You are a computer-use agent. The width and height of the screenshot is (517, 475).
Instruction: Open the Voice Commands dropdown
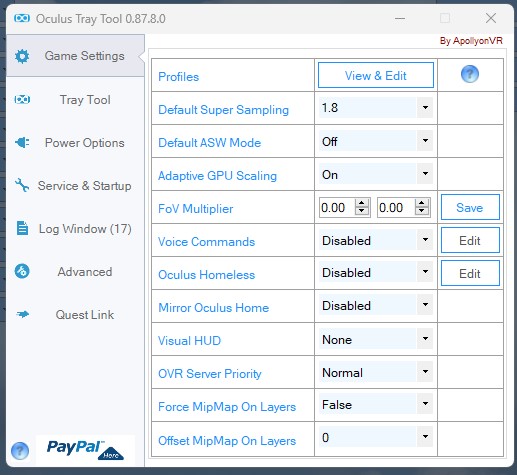click(425, 240)
